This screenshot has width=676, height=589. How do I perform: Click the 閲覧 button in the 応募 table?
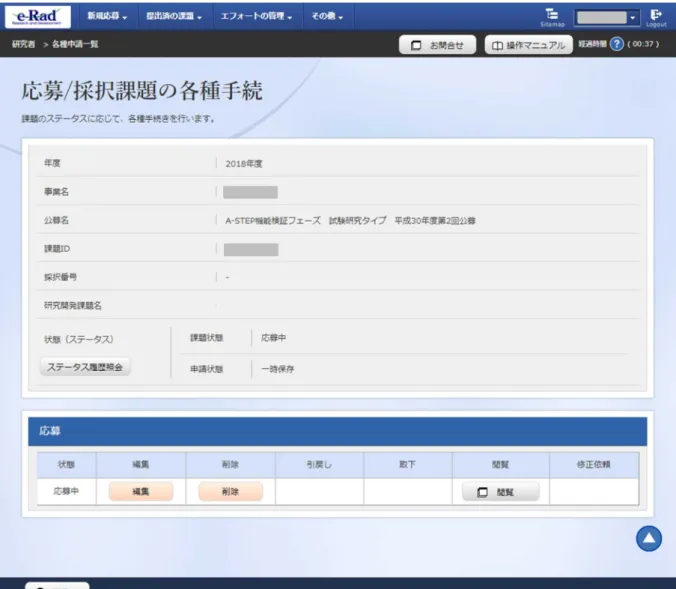pyautogui.click(x=501, y=492)
